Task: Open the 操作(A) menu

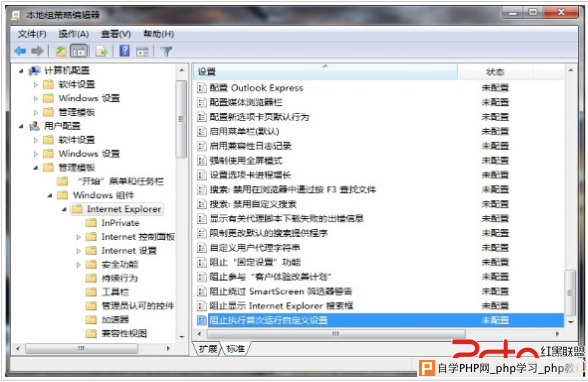Action: [x=74, y=34]
